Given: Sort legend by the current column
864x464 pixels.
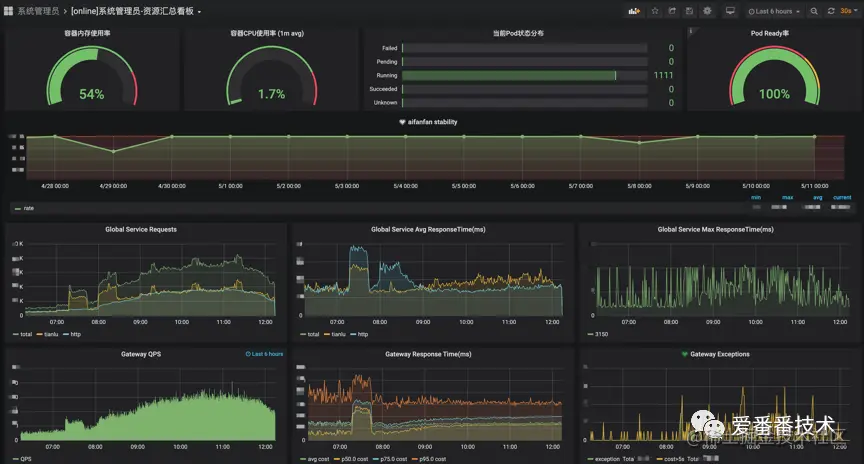Looking at the screenshot, I should [842, 197].
